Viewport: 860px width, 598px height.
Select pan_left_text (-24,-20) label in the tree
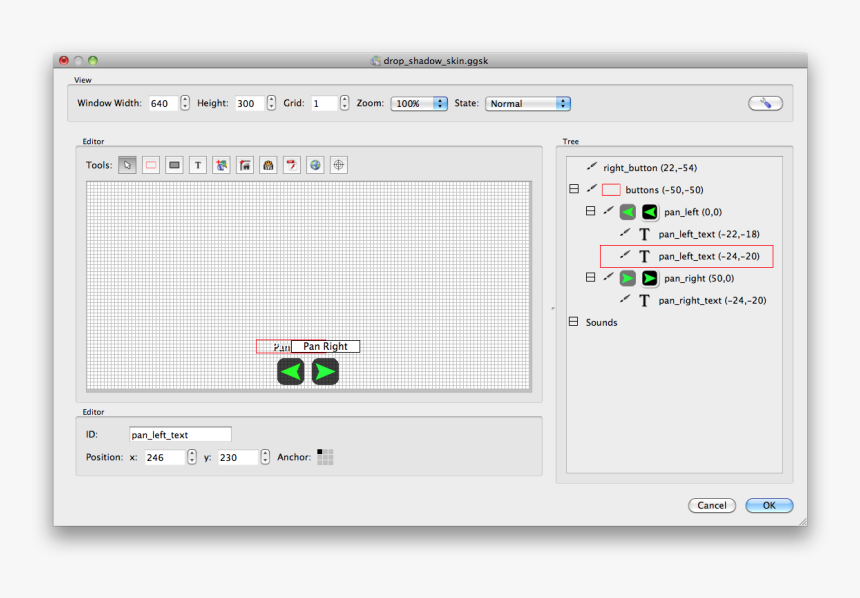(x=709, y=256)
